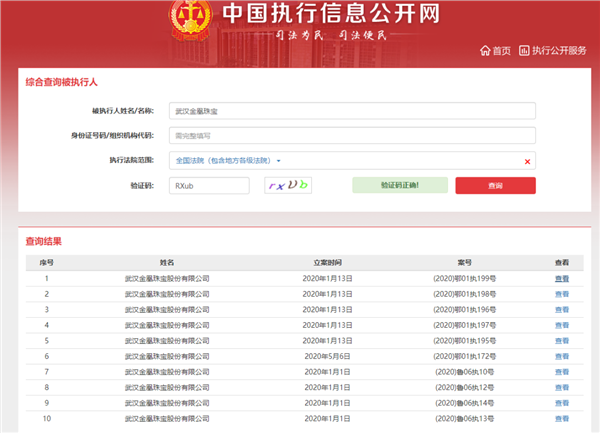Image resolution: width=600 pixels, height=433 pixels.
Task: Click the icon beside 执行公开服务
Action: point(524,50)
